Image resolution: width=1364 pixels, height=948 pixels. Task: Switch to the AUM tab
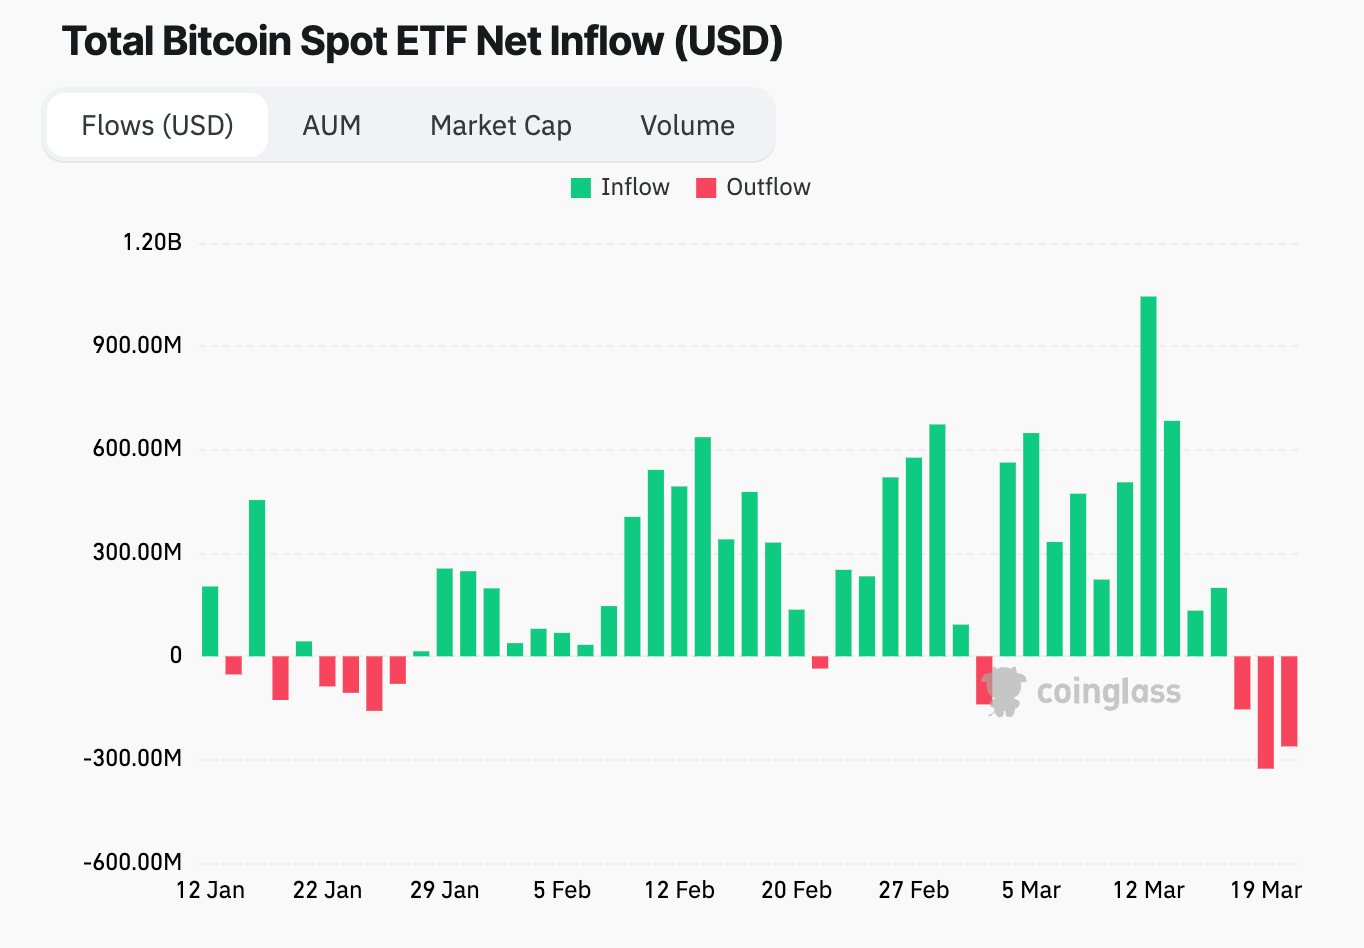331,125
